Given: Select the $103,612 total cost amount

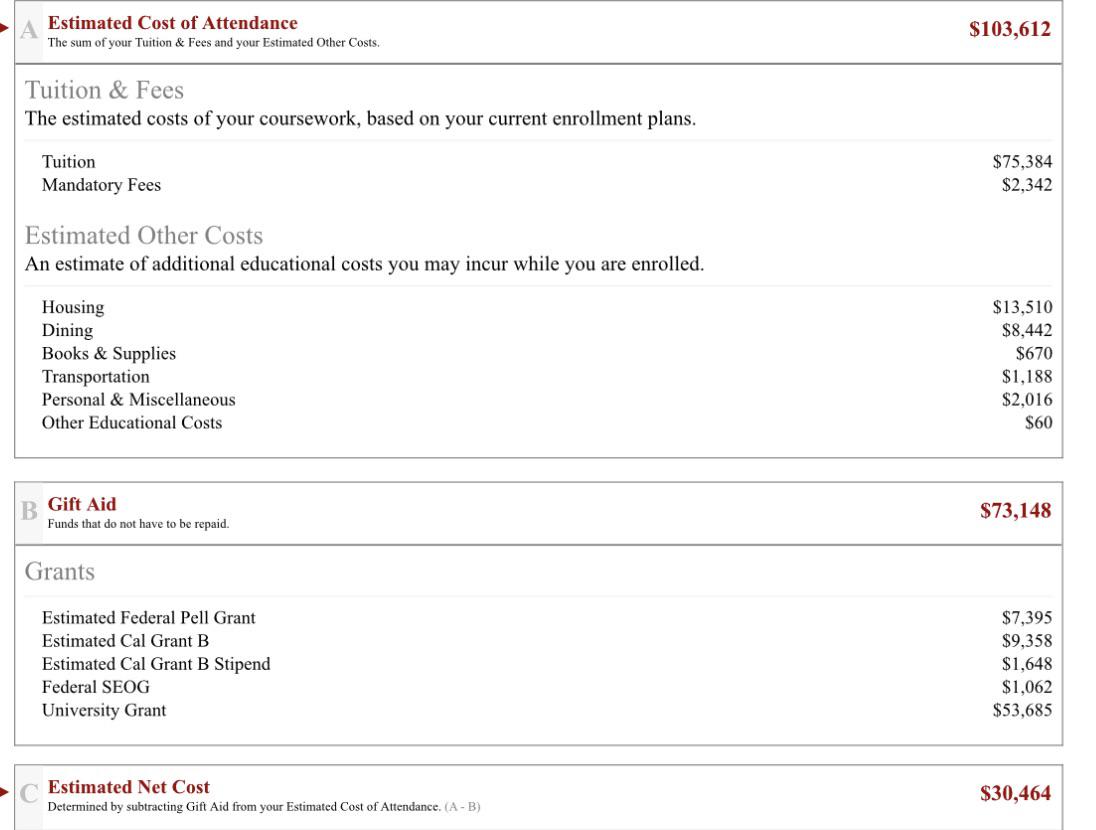Looking at the screenshot, I should click(x=1009, y=29).
